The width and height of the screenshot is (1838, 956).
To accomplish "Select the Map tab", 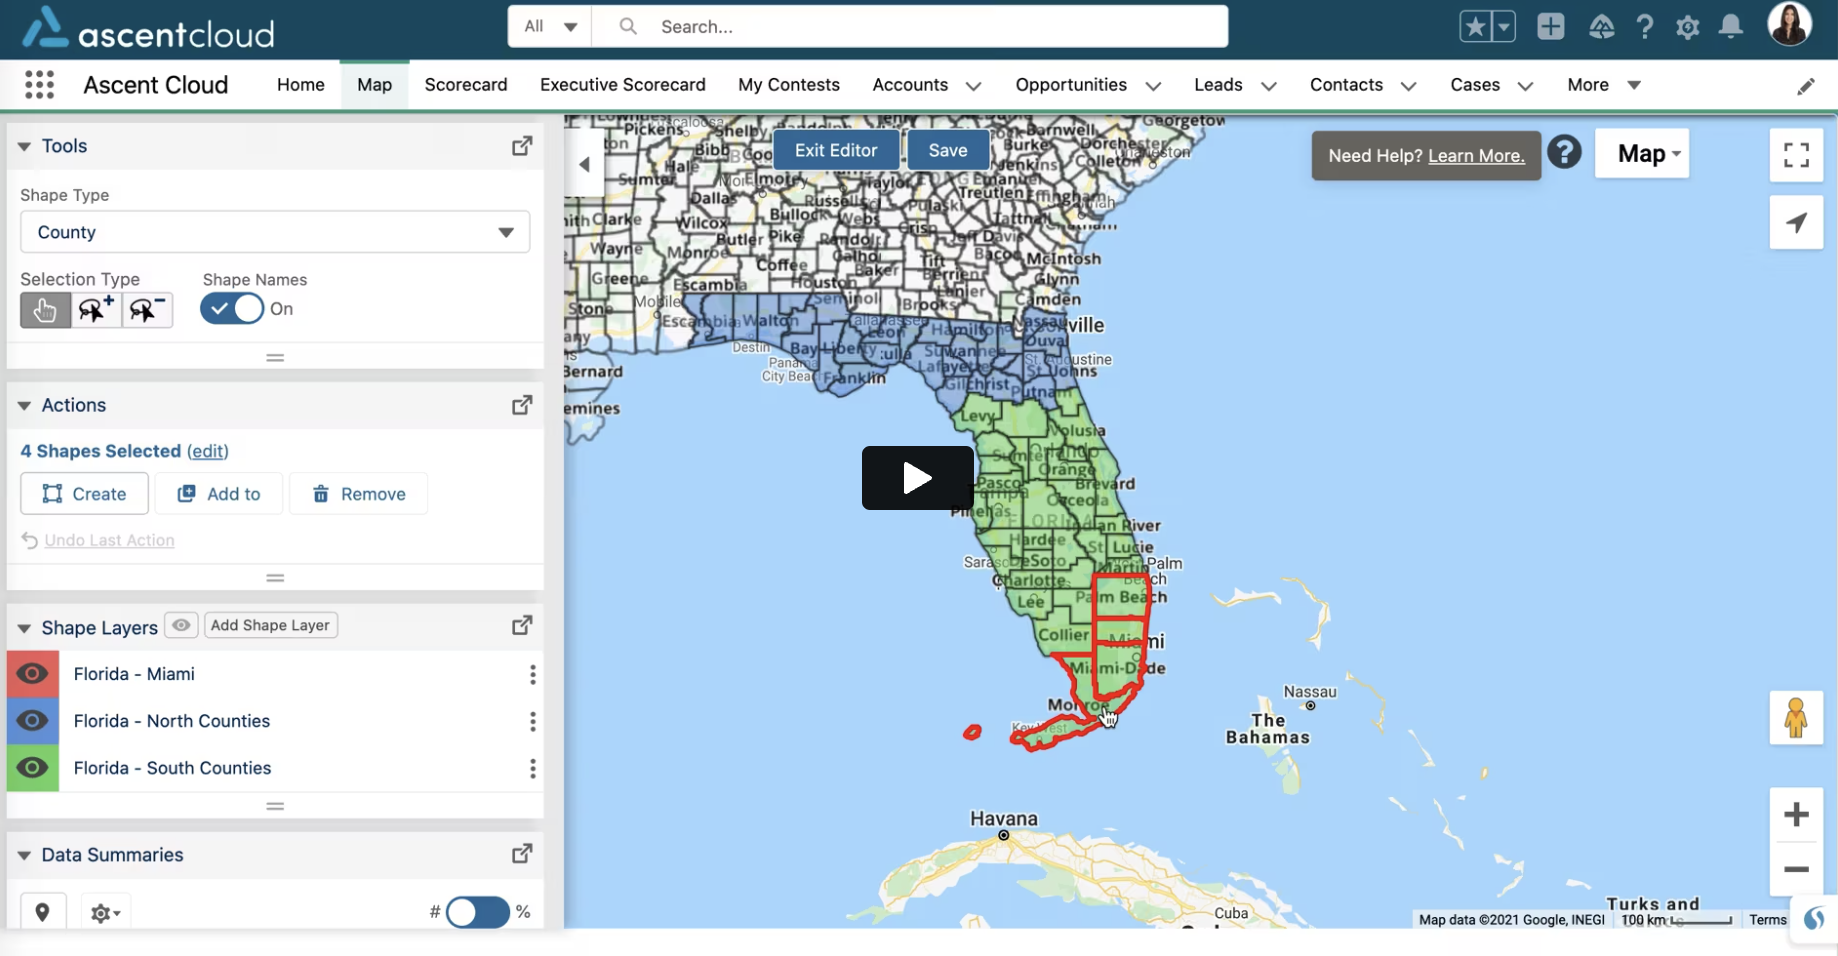I will pyautogui.click(x=374, y=85).
